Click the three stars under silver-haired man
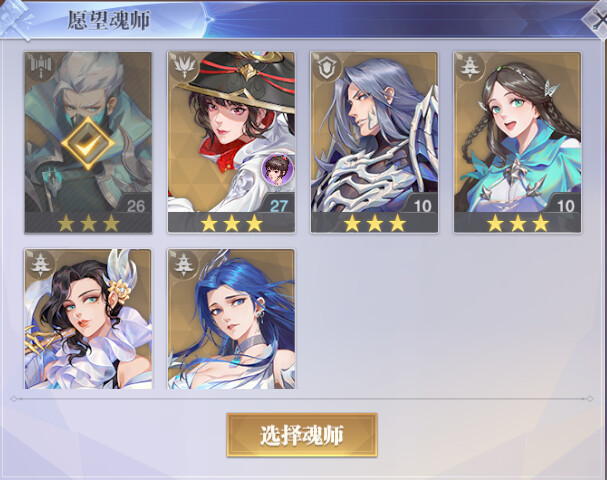The width and height of the screenshot is (607, 480). pyautogui.click(x=374, y=223)
